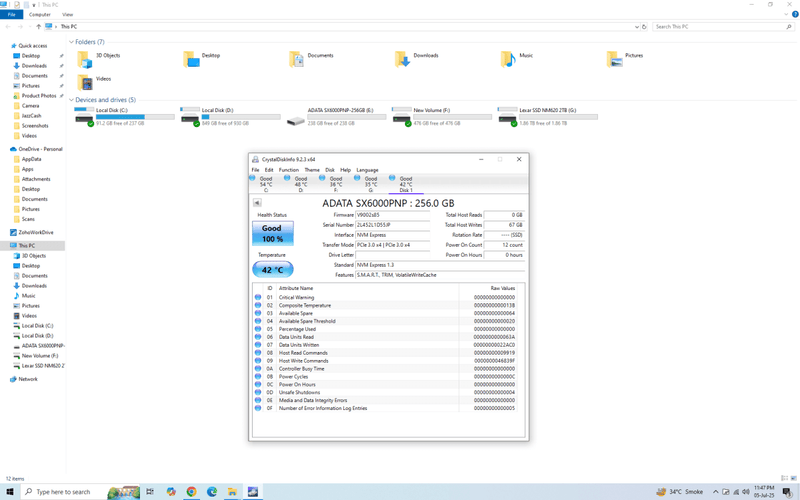Open the 3D Objects folder
This screenshot has height=500, width=800.
85,59
